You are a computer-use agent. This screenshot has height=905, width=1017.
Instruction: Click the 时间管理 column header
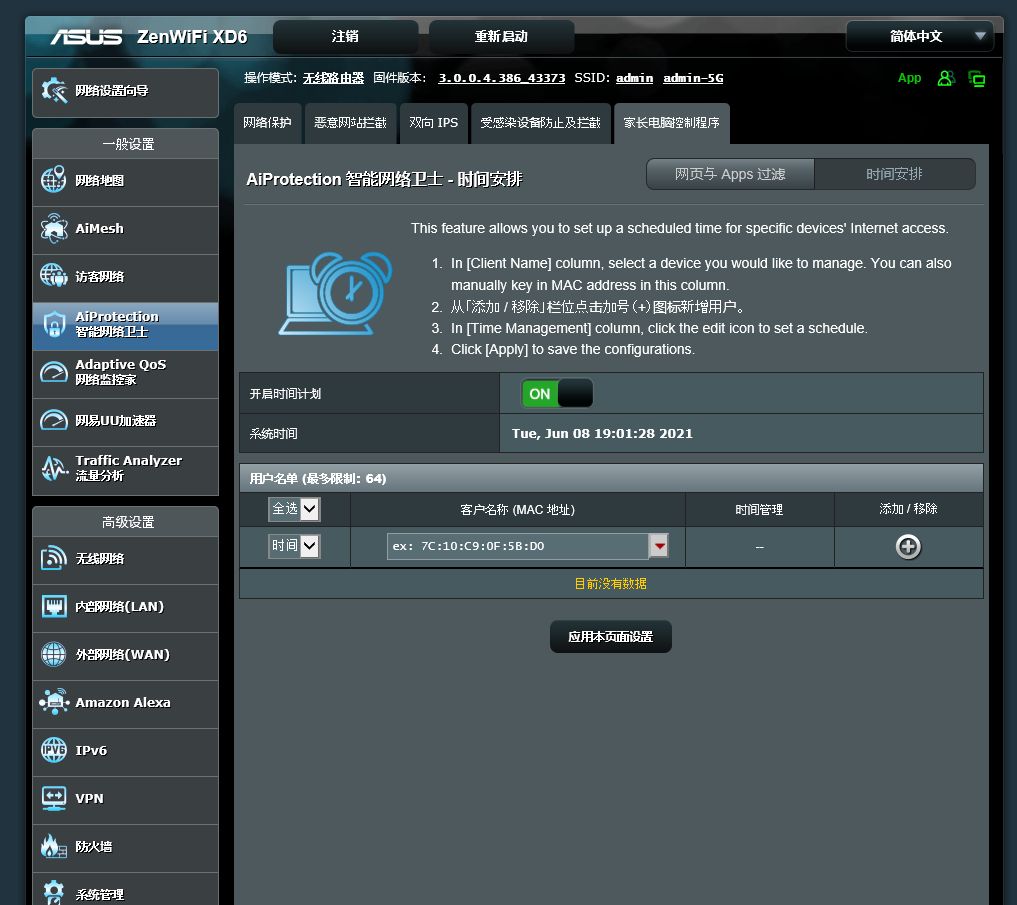tap(759, 510)
